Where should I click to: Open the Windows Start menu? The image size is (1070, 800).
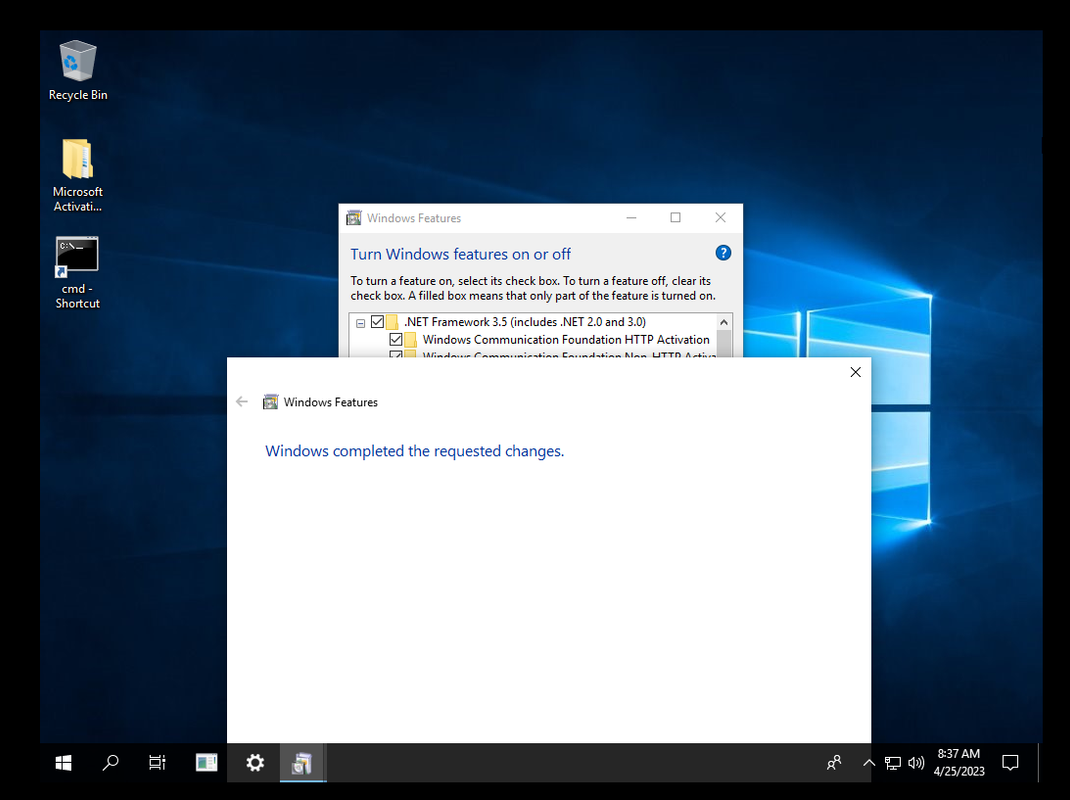[63, 762]
